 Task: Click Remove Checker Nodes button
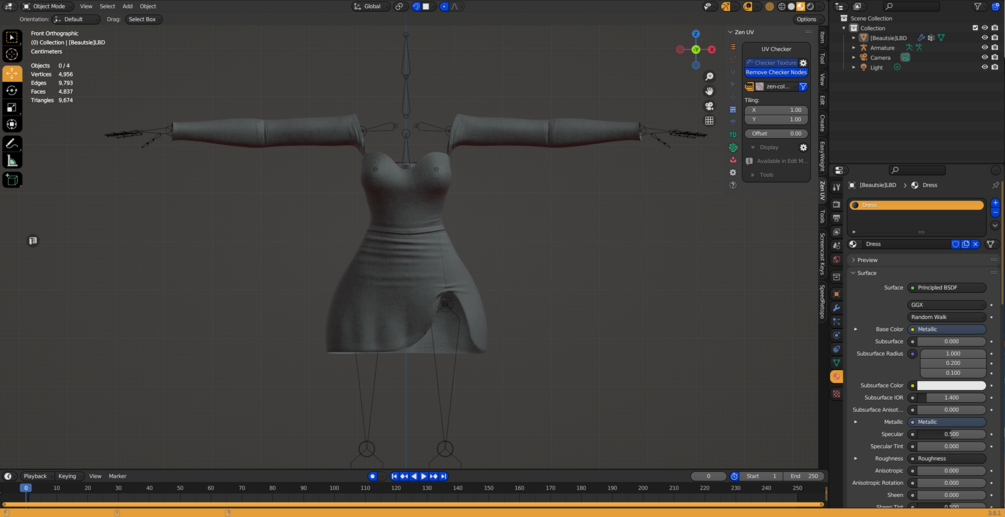[x=776, y=72]
